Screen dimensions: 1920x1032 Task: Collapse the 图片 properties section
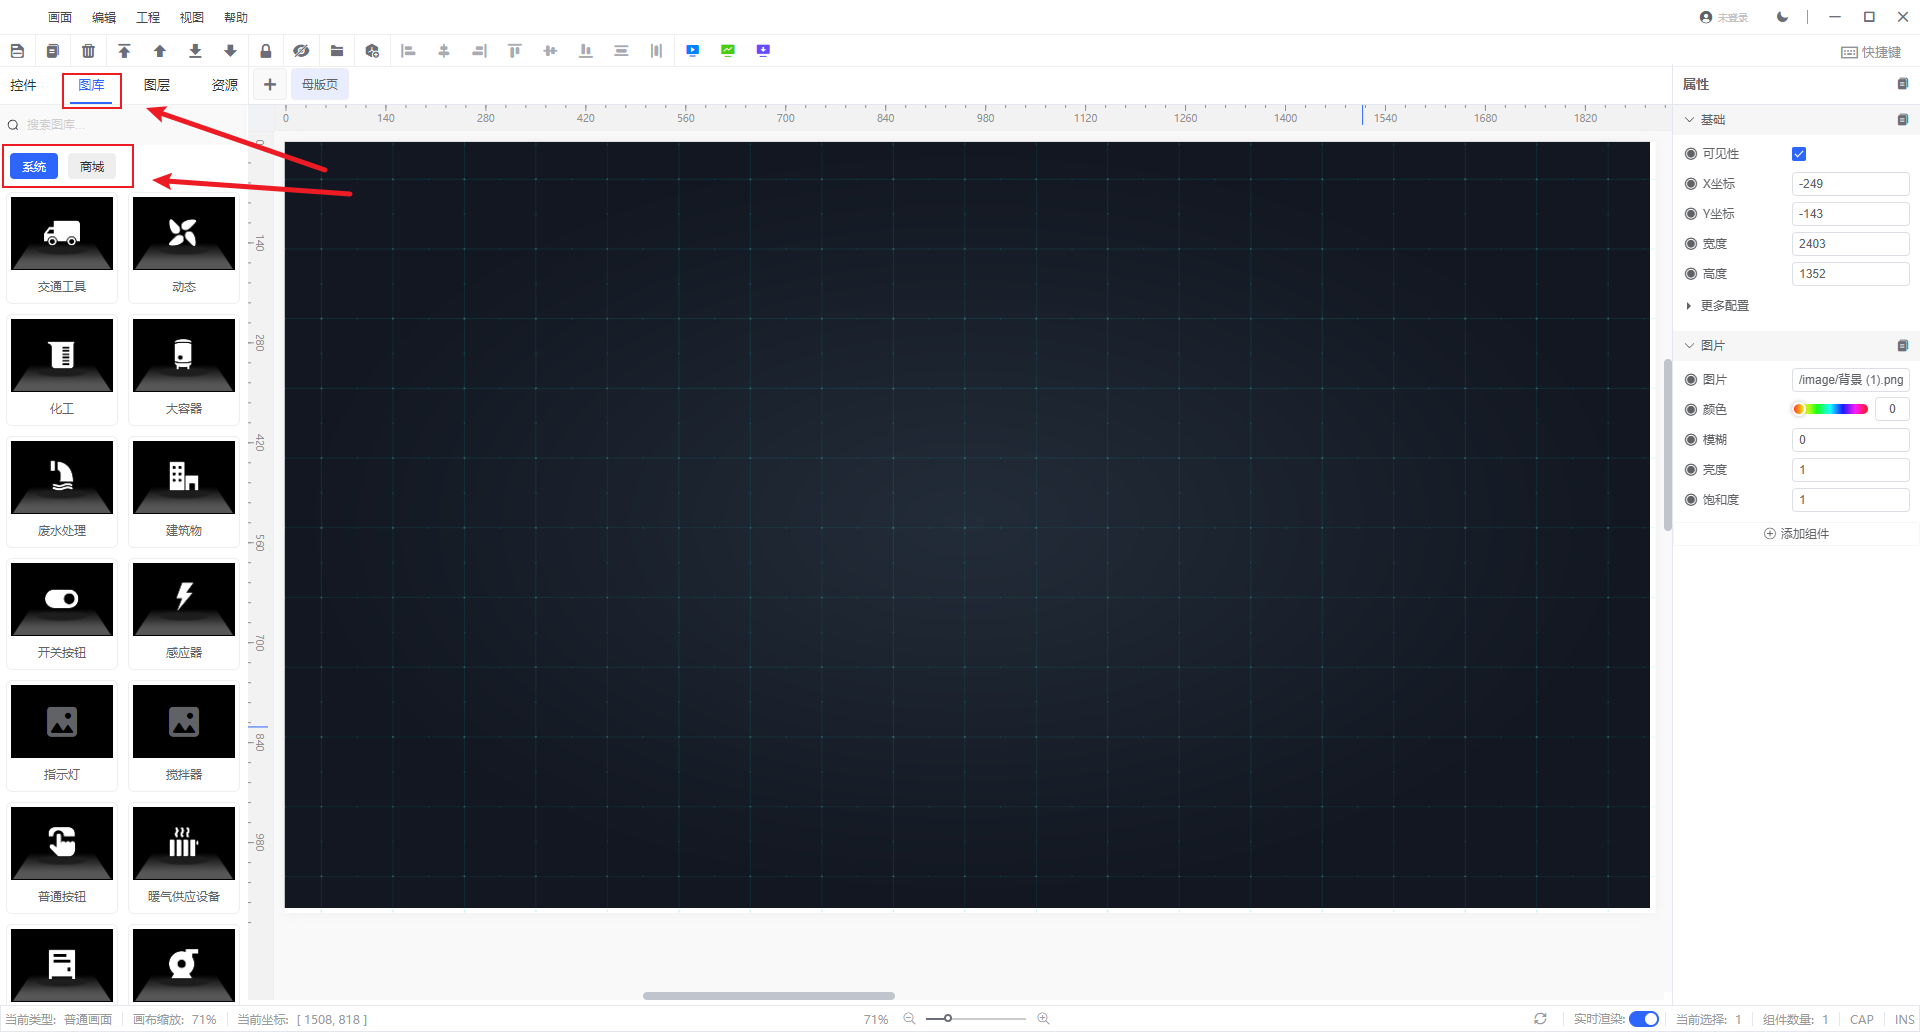point(1690,346)
